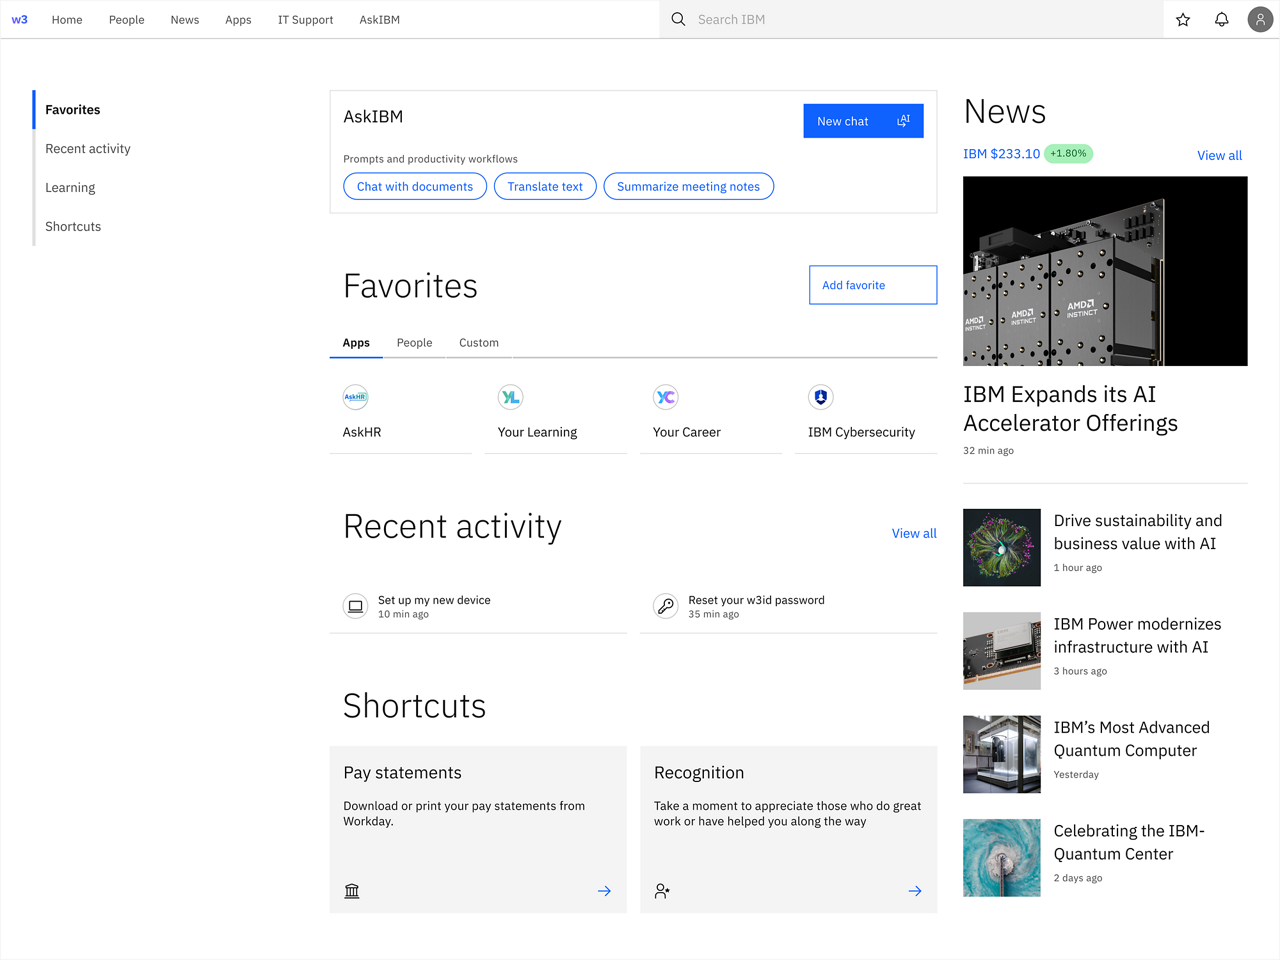The image size is (1280, 960).
Task: Open the Recognition shortcut title
Action: coord(699,773)
